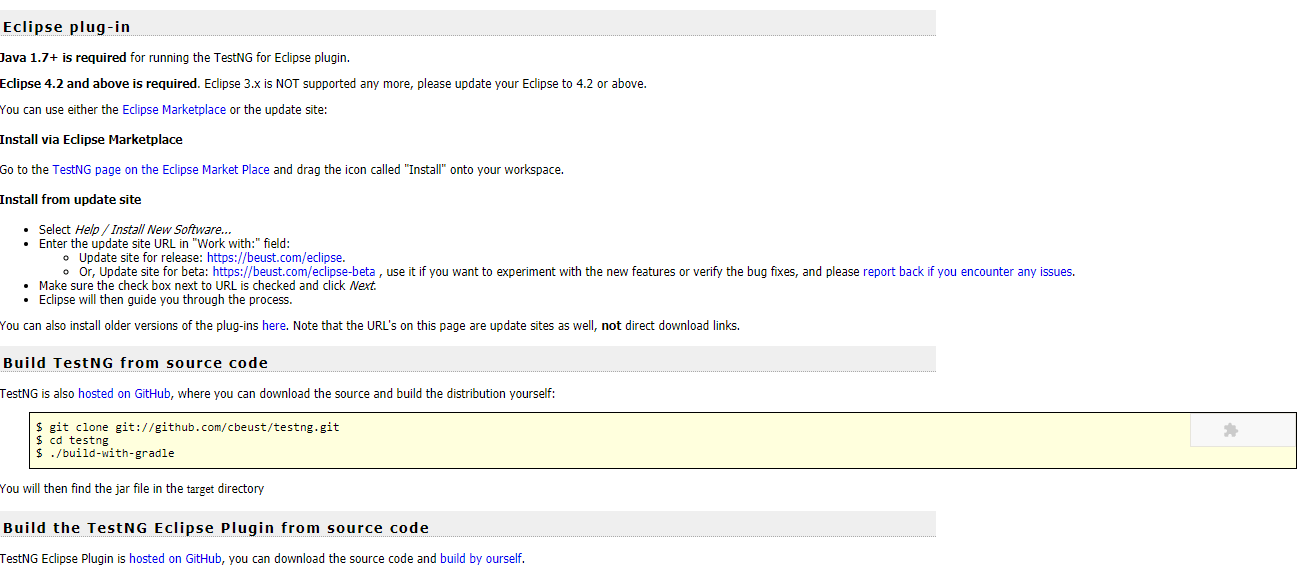Click the 'build by ourself' link
Image resolution: width=1305 pixels, height=574 pixels.
click(x=481, y=559)
